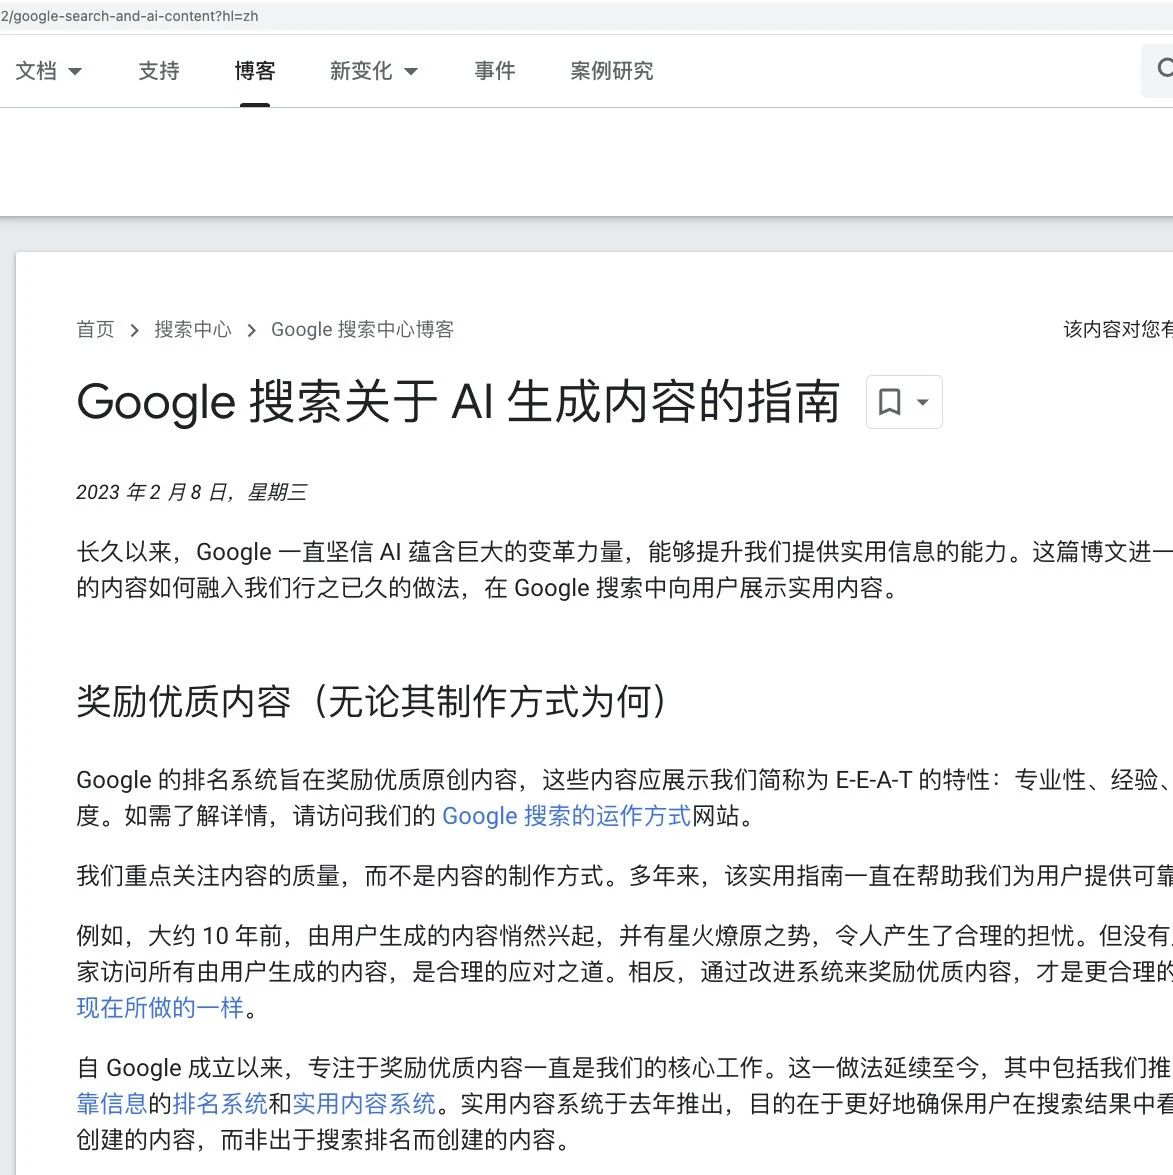Follow the 现在所做的一样 link

pyautogui.click(x=160, y=1007)
